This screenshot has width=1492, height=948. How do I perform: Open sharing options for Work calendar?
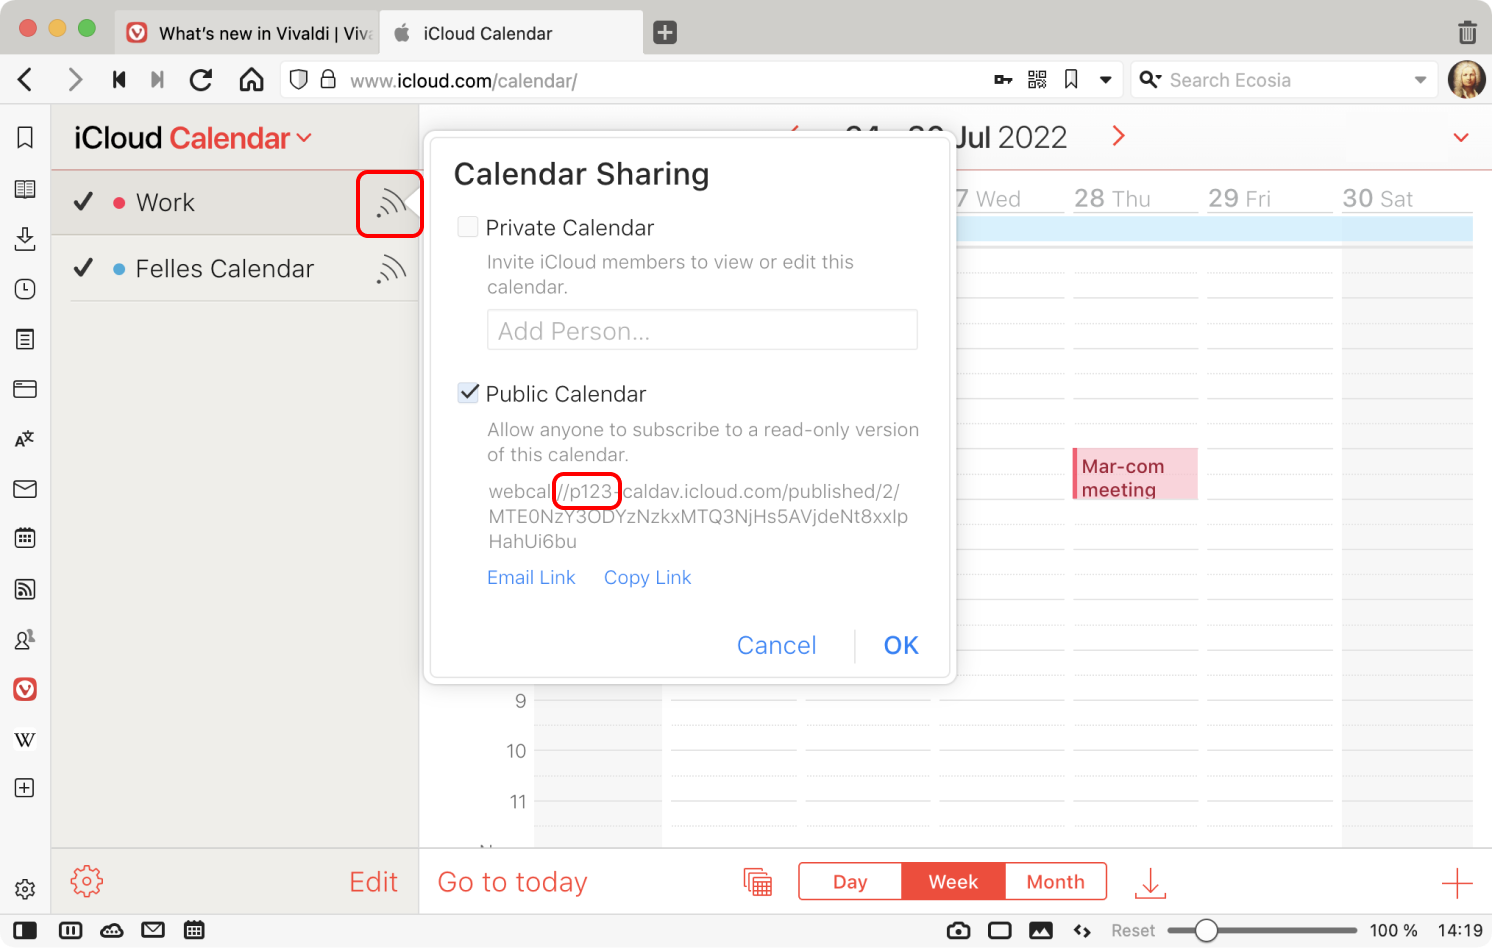click(x=390, y=203)
